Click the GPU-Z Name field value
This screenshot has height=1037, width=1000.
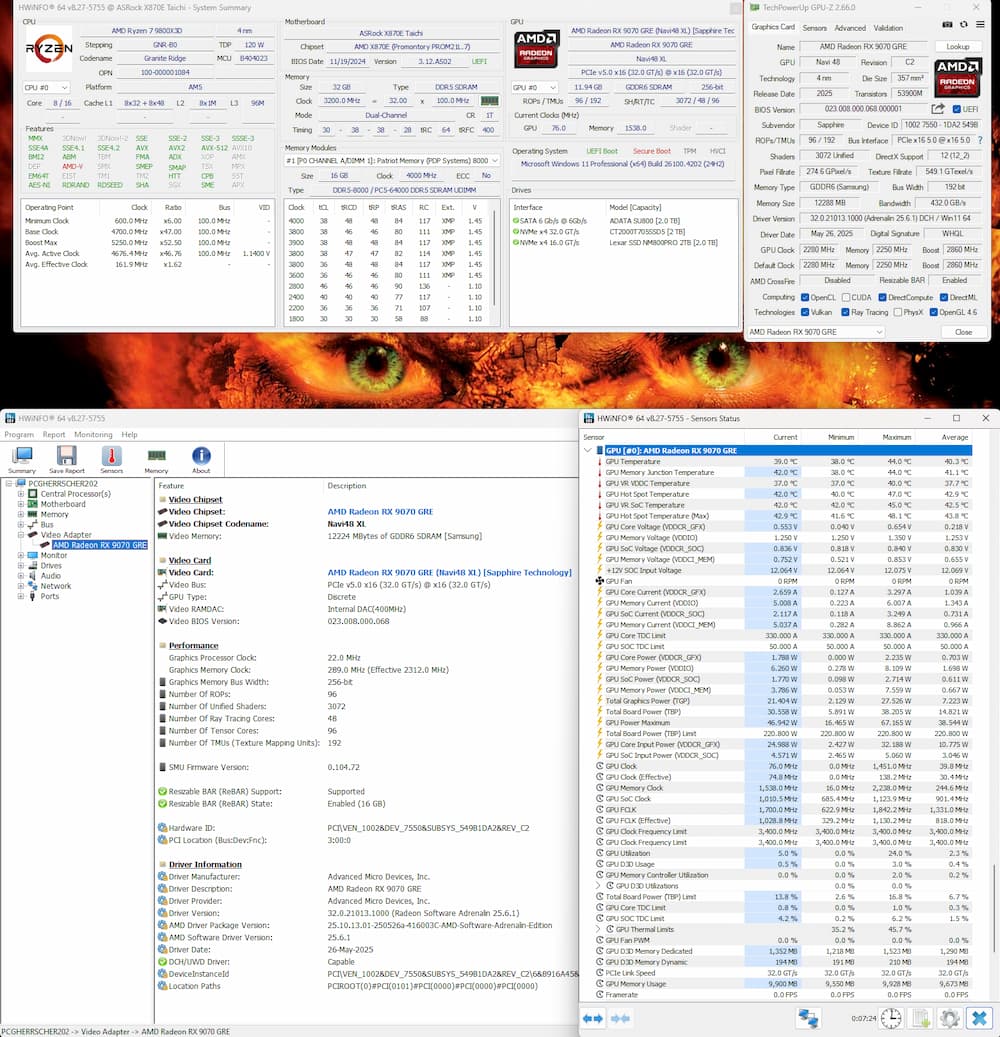click(x=864, y=47)
